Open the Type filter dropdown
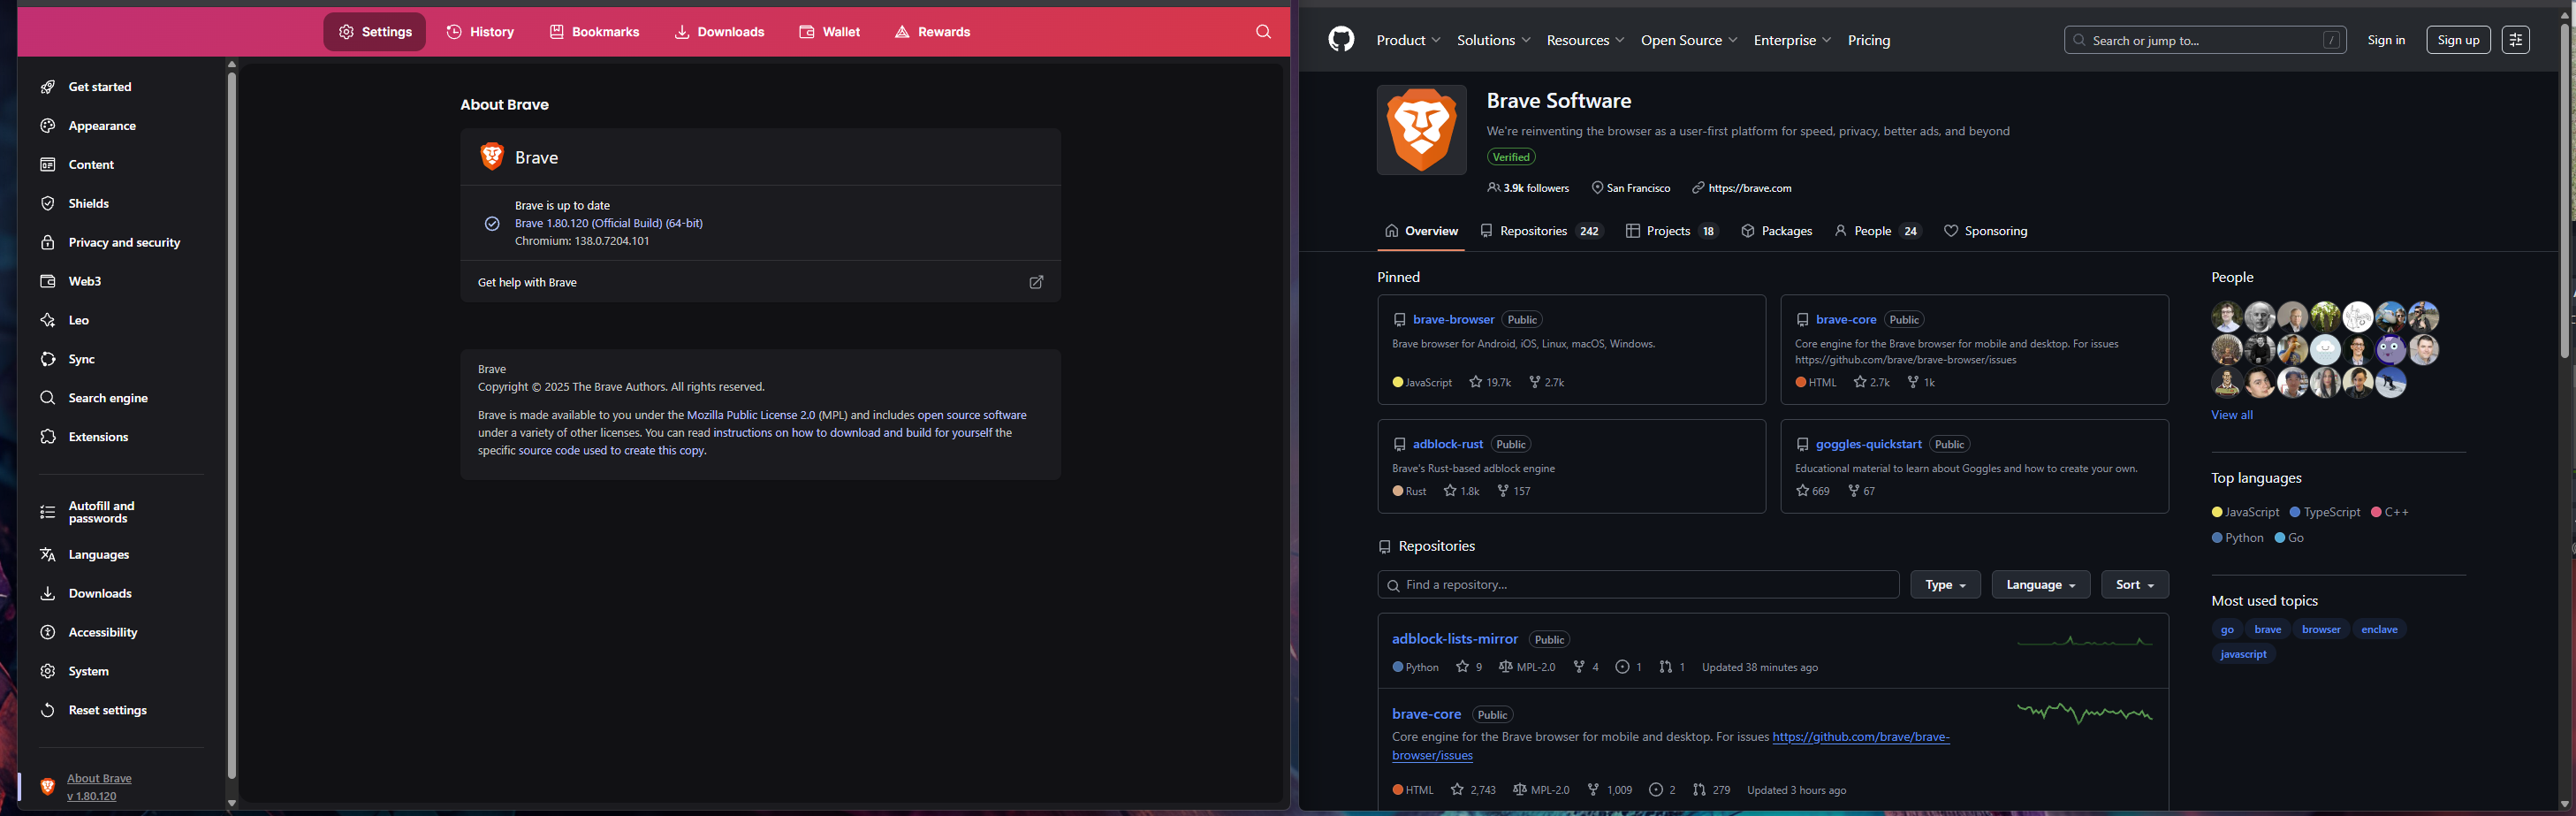The width and height of the screenshot is (2576, 816). [x=1945, y=585]
